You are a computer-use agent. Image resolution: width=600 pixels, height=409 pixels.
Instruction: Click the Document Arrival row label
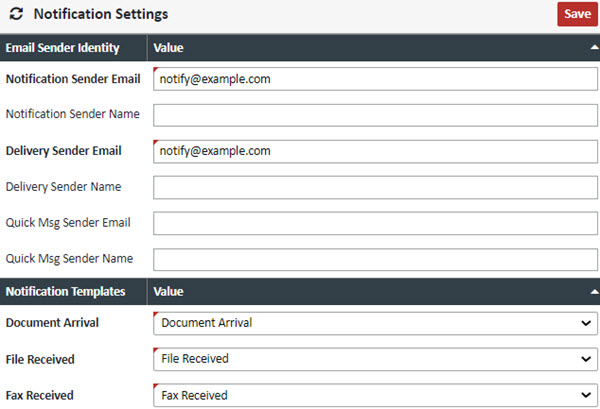pyautogui.click(x=50, y=323)
